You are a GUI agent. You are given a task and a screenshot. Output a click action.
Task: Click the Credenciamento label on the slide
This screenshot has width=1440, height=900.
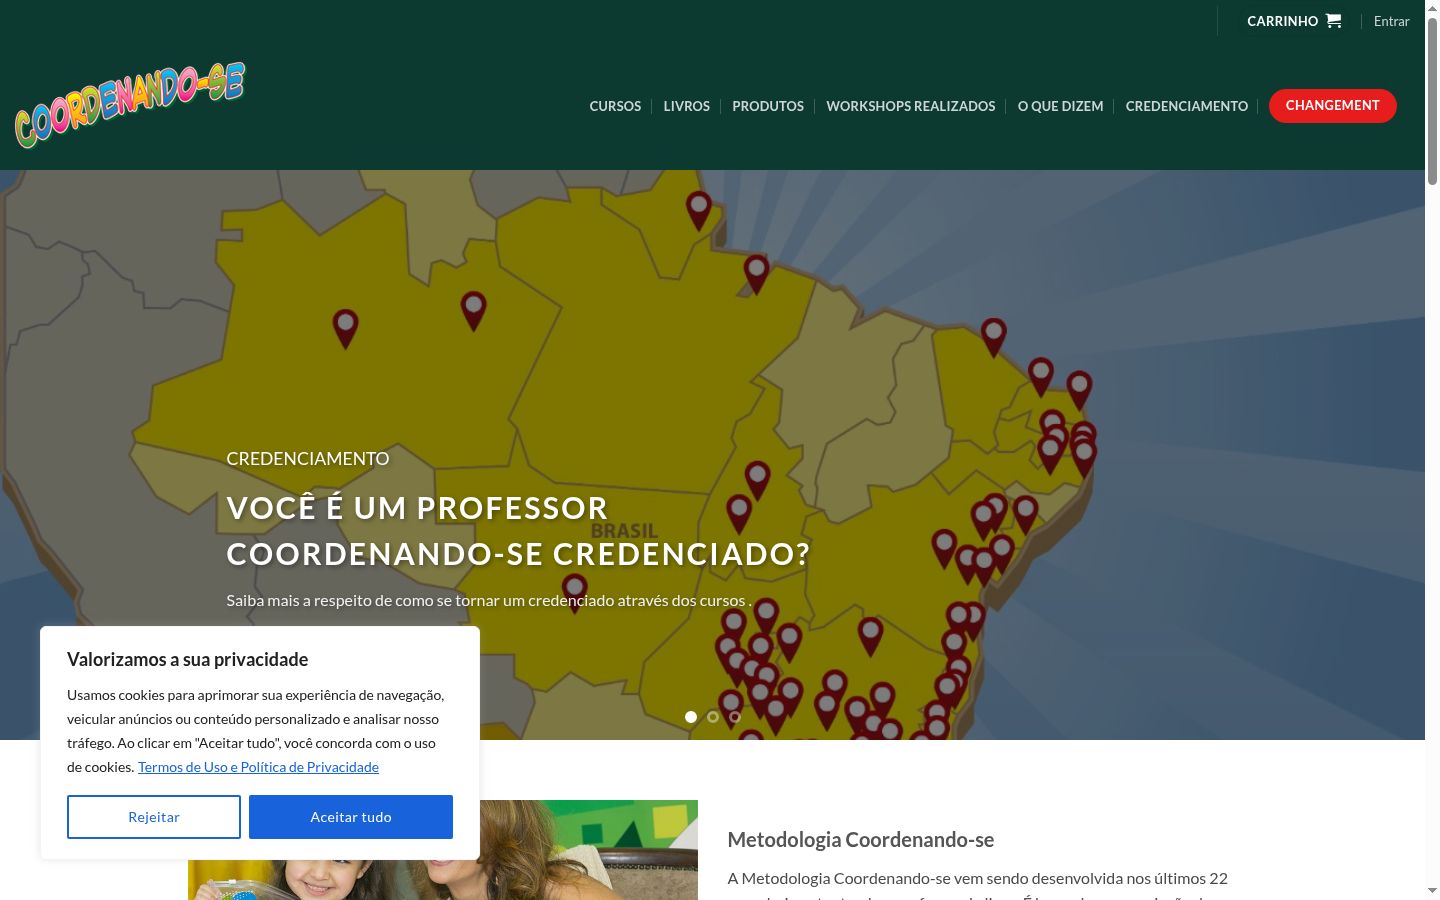308,458
